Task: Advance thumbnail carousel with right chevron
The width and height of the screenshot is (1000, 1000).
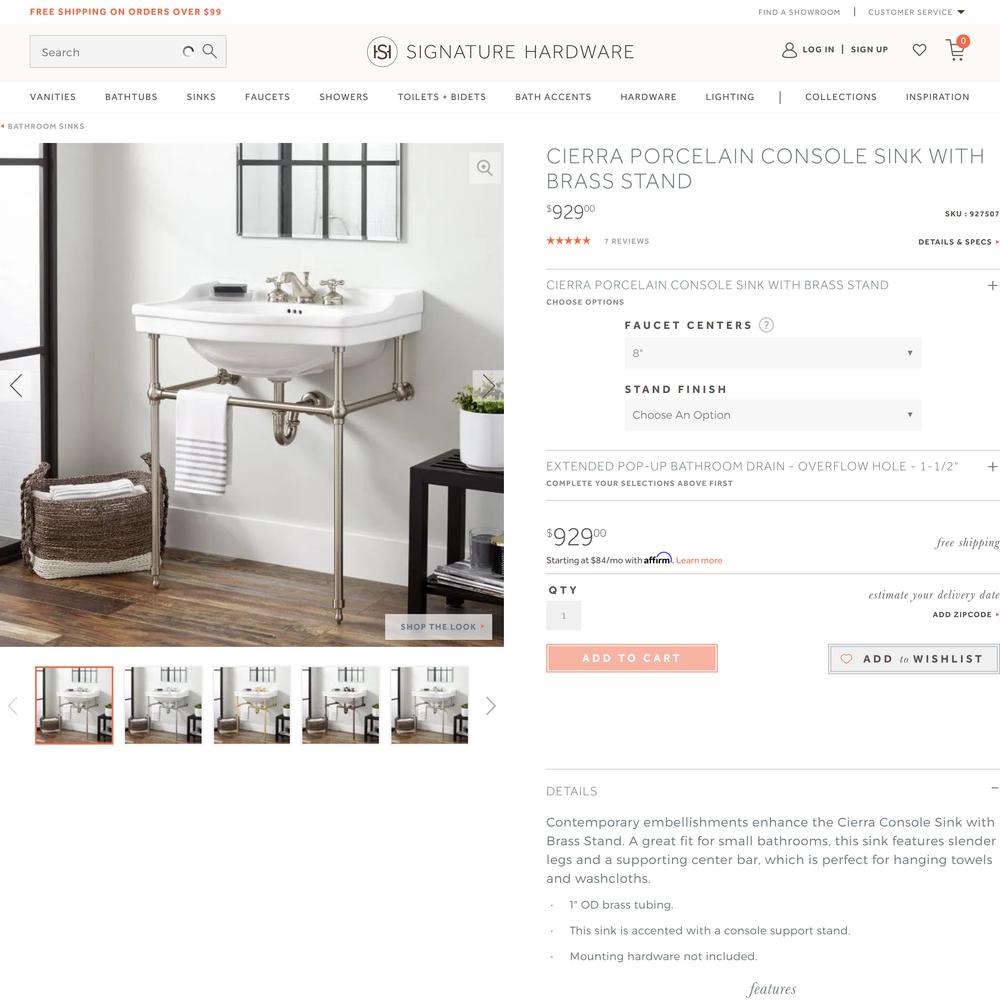Action: coord(490,705)
